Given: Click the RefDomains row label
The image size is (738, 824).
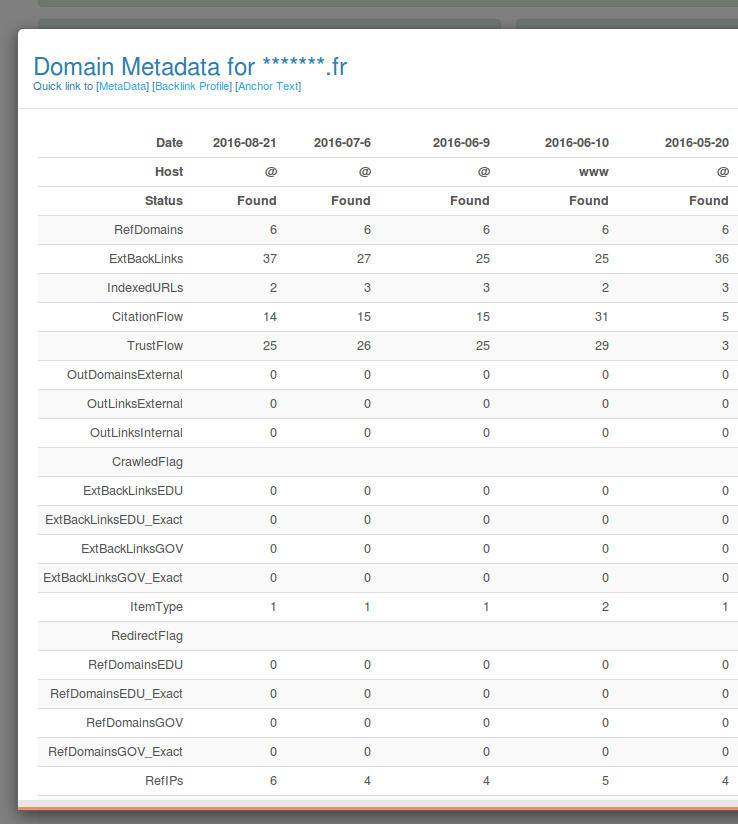Looking at the screenshot, I should pos(148,230).
